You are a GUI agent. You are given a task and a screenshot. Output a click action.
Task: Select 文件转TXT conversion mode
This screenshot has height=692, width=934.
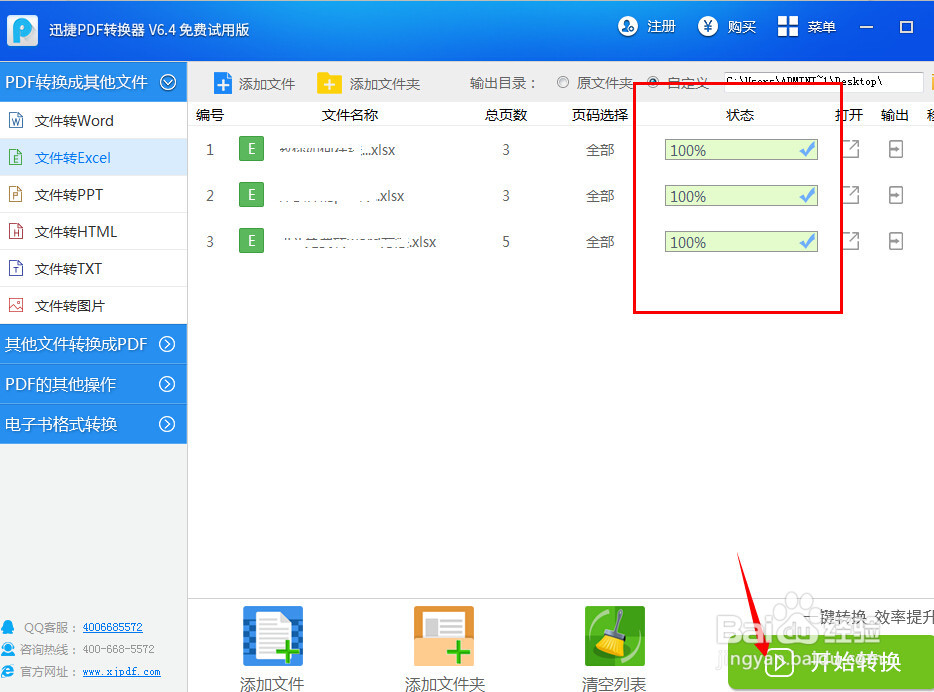pyautogui.click(x=94, y=269)
